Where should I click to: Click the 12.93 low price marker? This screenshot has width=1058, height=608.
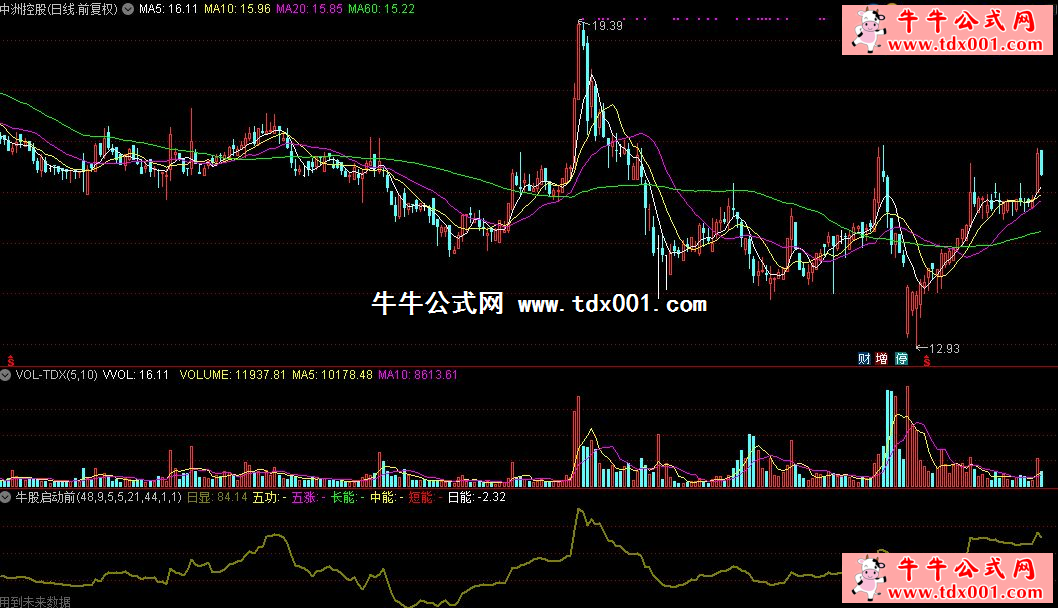pos(943,348)
